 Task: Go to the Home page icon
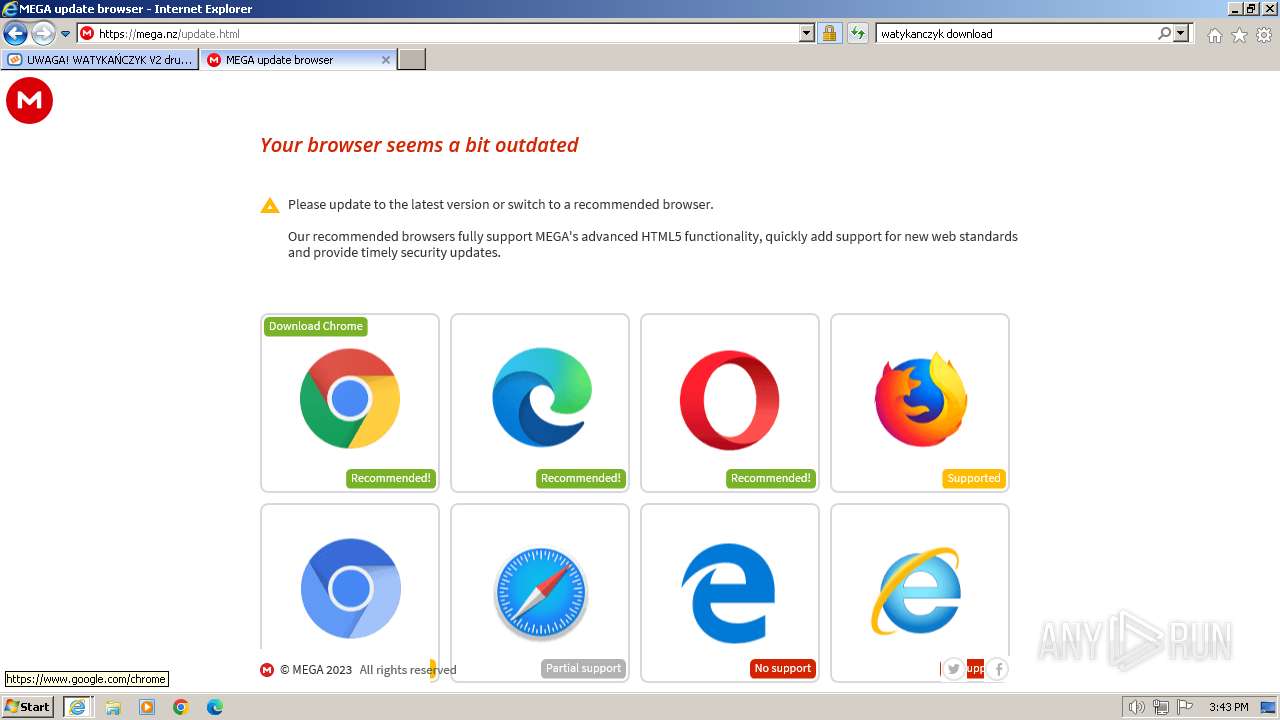point(1214,35)
